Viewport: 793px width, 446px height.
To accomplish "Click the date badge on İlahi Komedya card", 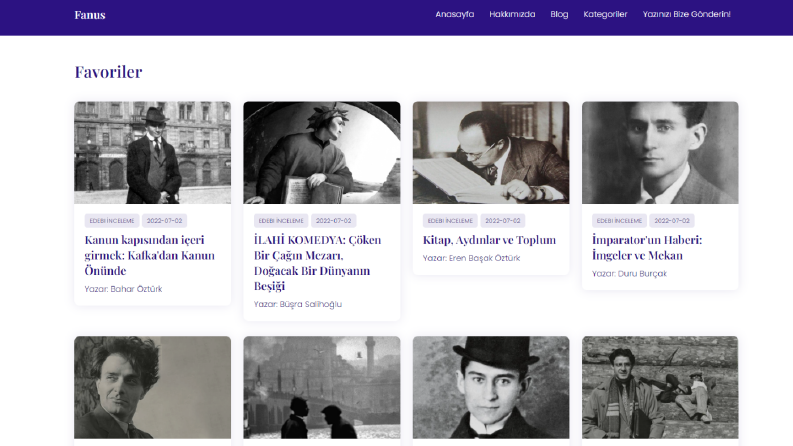I will [333, 221].
